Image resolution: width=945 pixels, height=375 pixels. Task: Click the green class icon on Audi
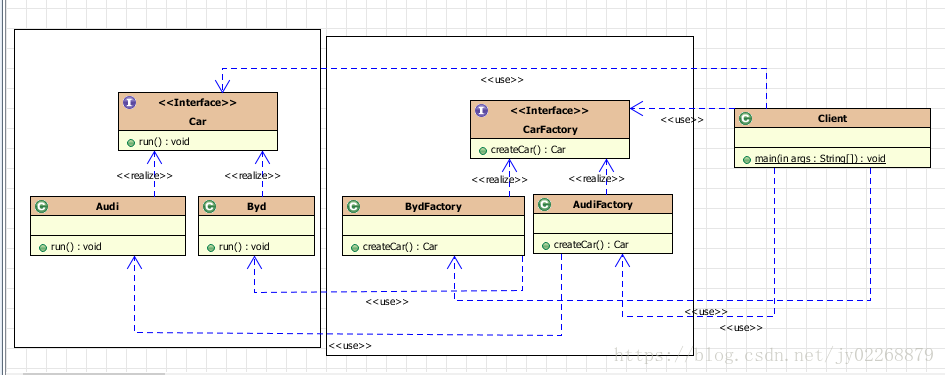point(42,207)
